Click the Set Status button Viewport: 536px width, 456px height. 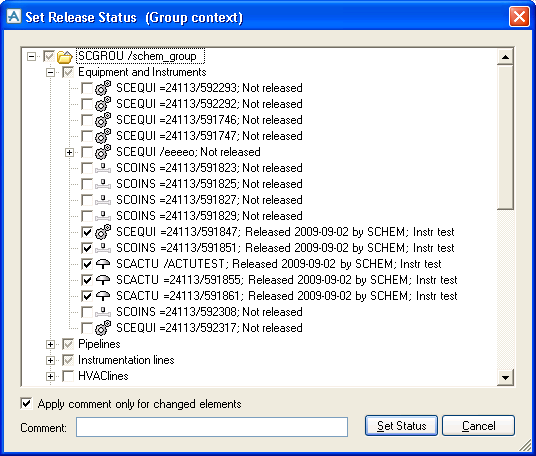pos(401,426)
